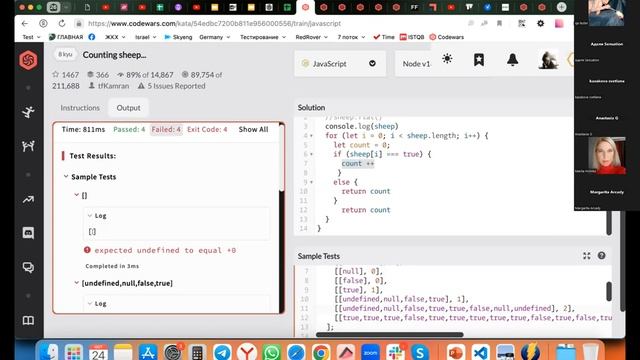Select the Output tab

point(128,108)
